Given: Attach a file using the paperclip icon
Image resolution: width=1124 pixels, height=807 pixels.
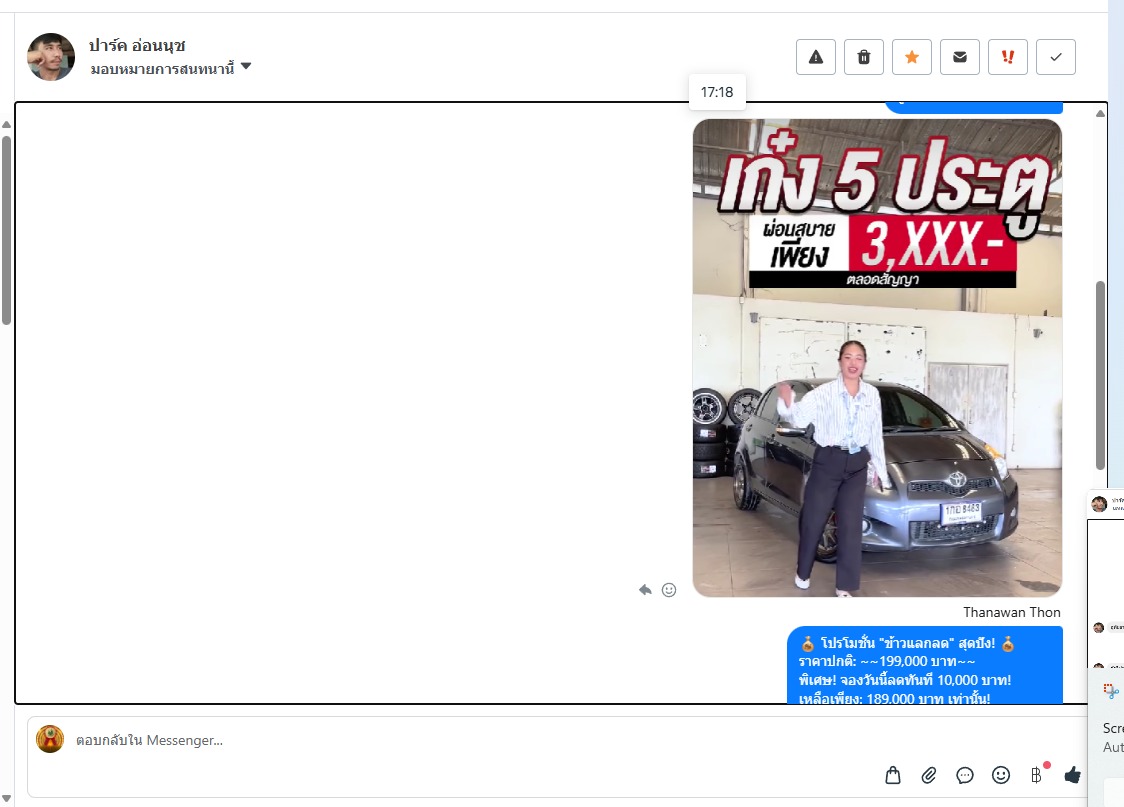Looking at the screenshot, I should click(929, 775).
